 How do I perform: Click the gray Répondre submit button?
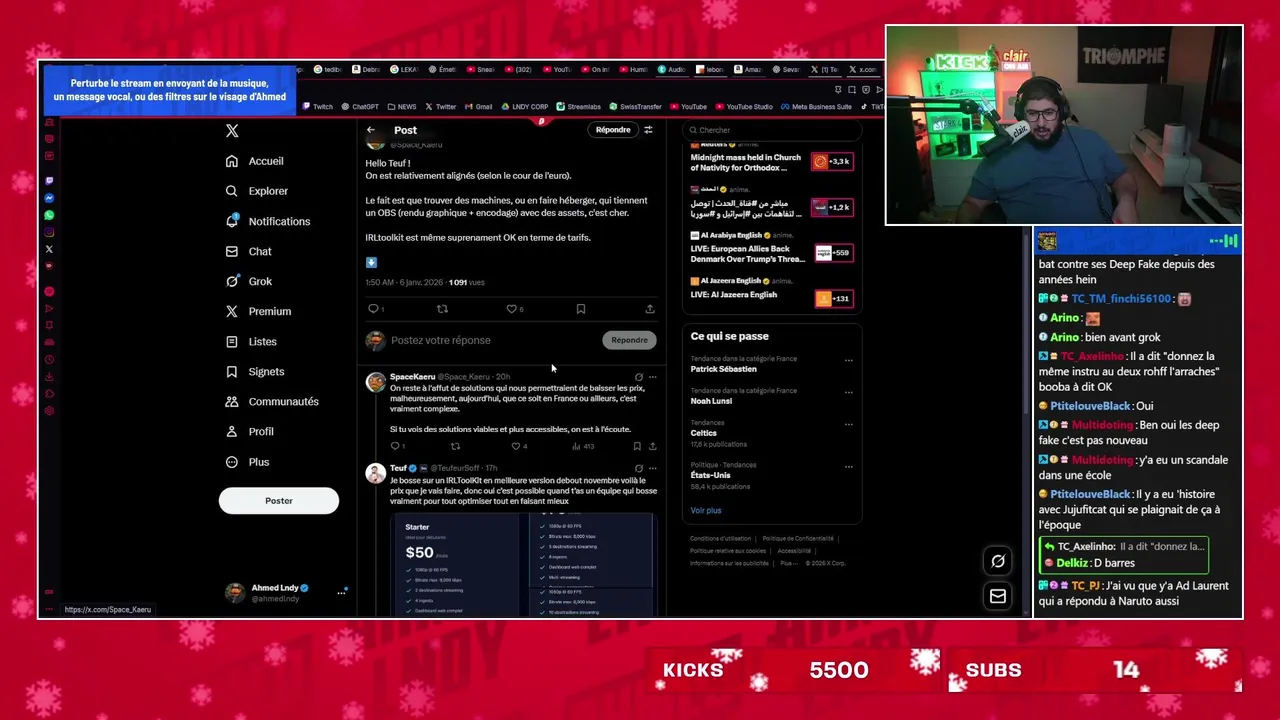point(629,340)
